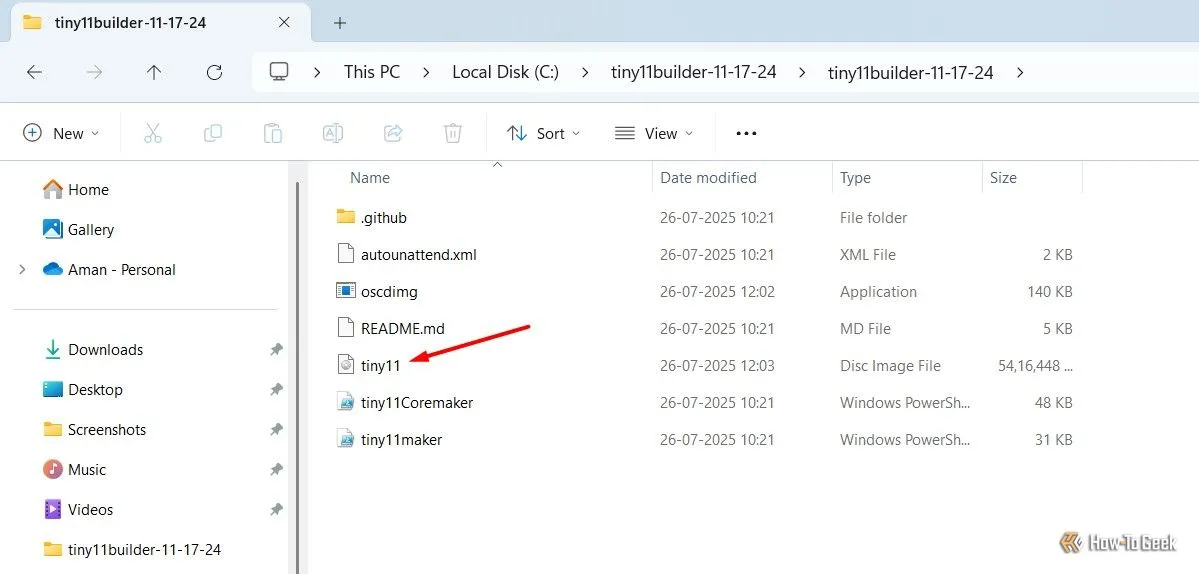The image size is (1199, 574).
Task: Select the tiny11builder-11-17-24 window tab
Action: pyautogui.click(x=161, y=23)
